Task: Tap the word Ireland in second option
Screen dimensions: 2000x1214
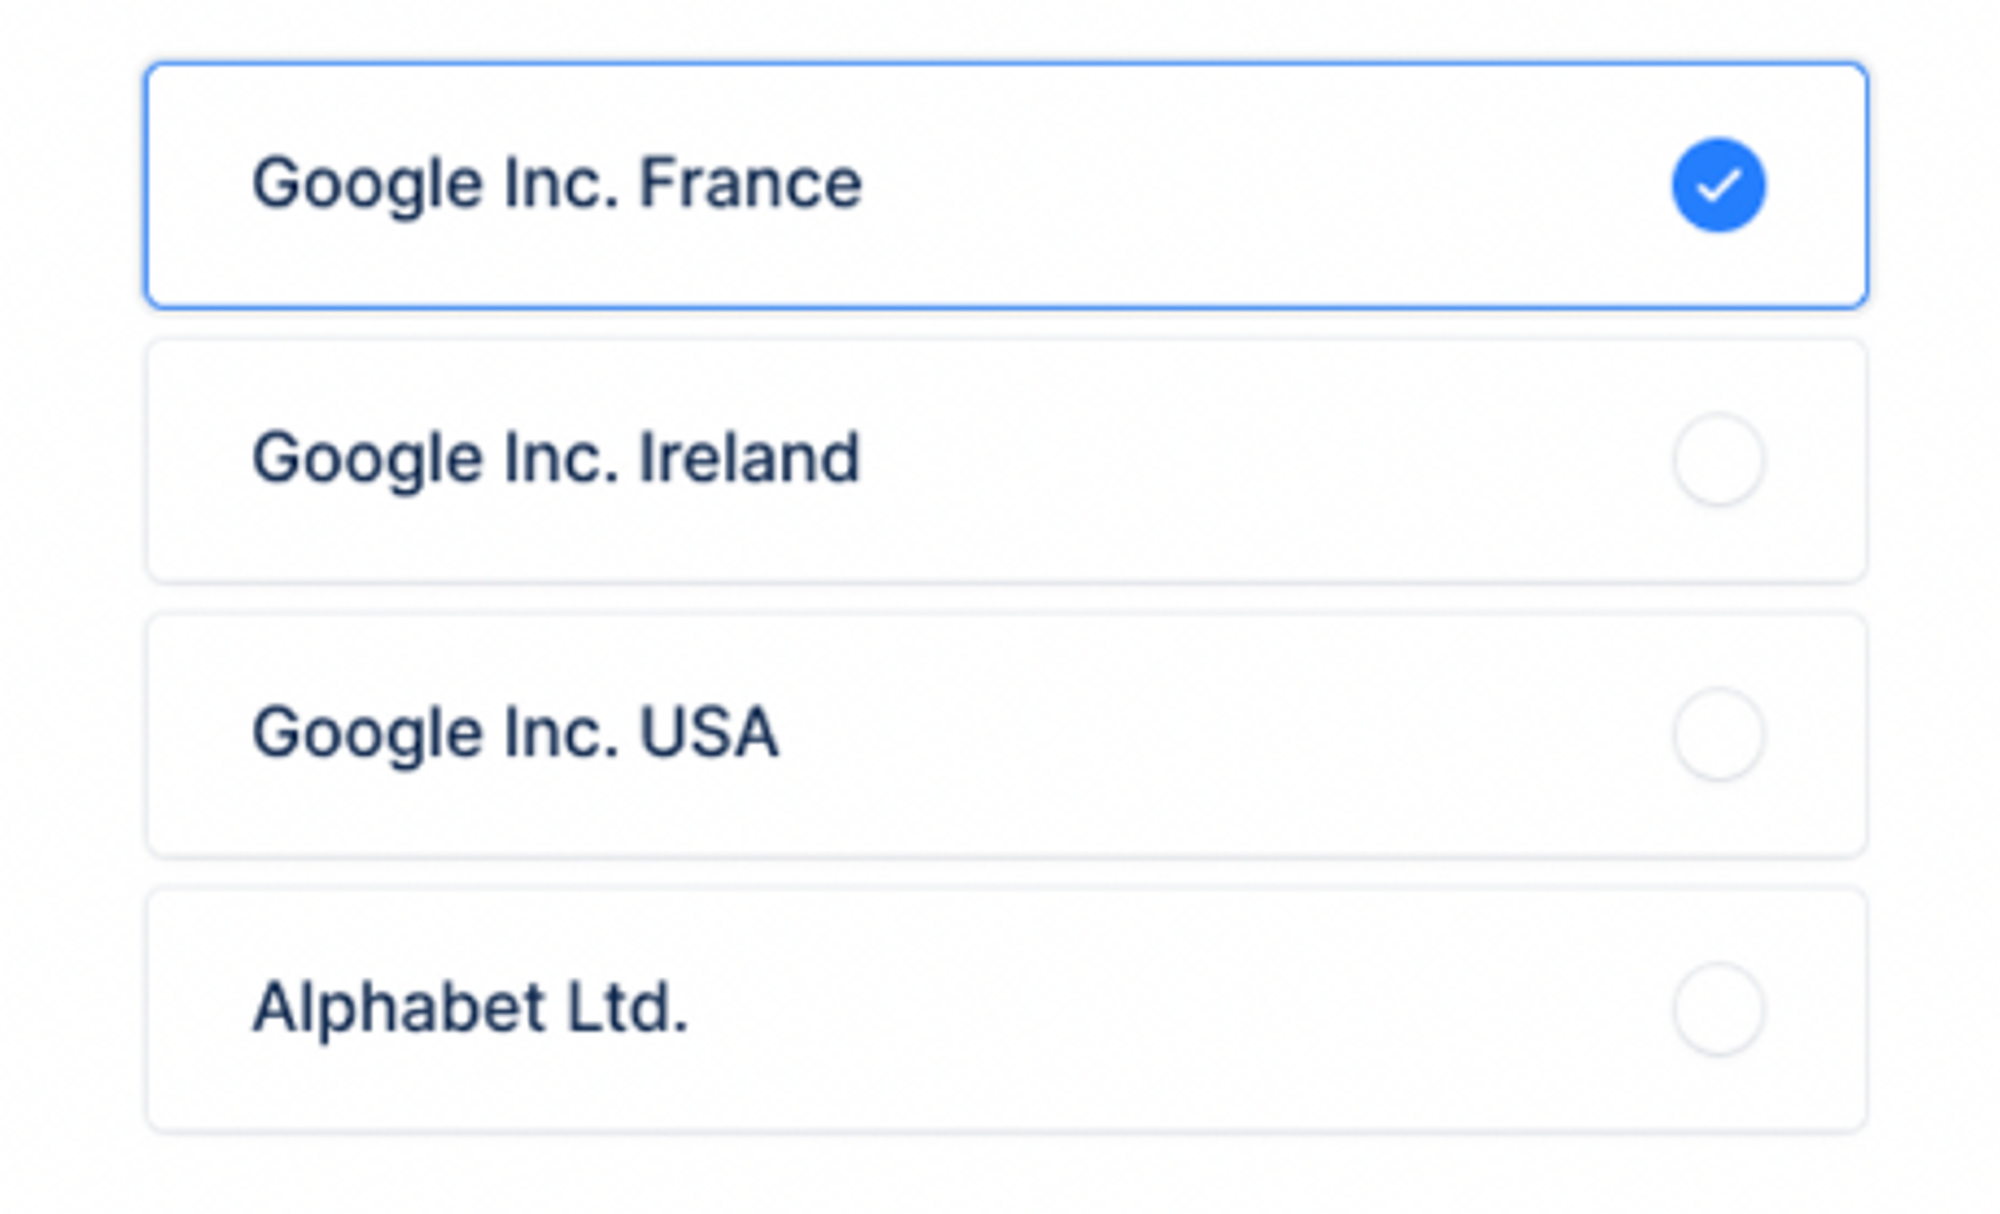Action: click(x=749, y=458)
